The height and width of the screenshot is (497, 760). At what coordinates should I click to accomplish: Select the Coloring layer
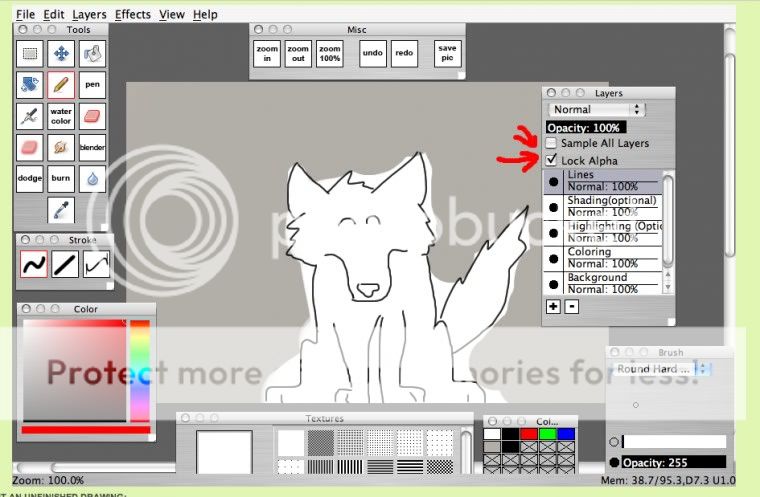(x=612, y=258)
